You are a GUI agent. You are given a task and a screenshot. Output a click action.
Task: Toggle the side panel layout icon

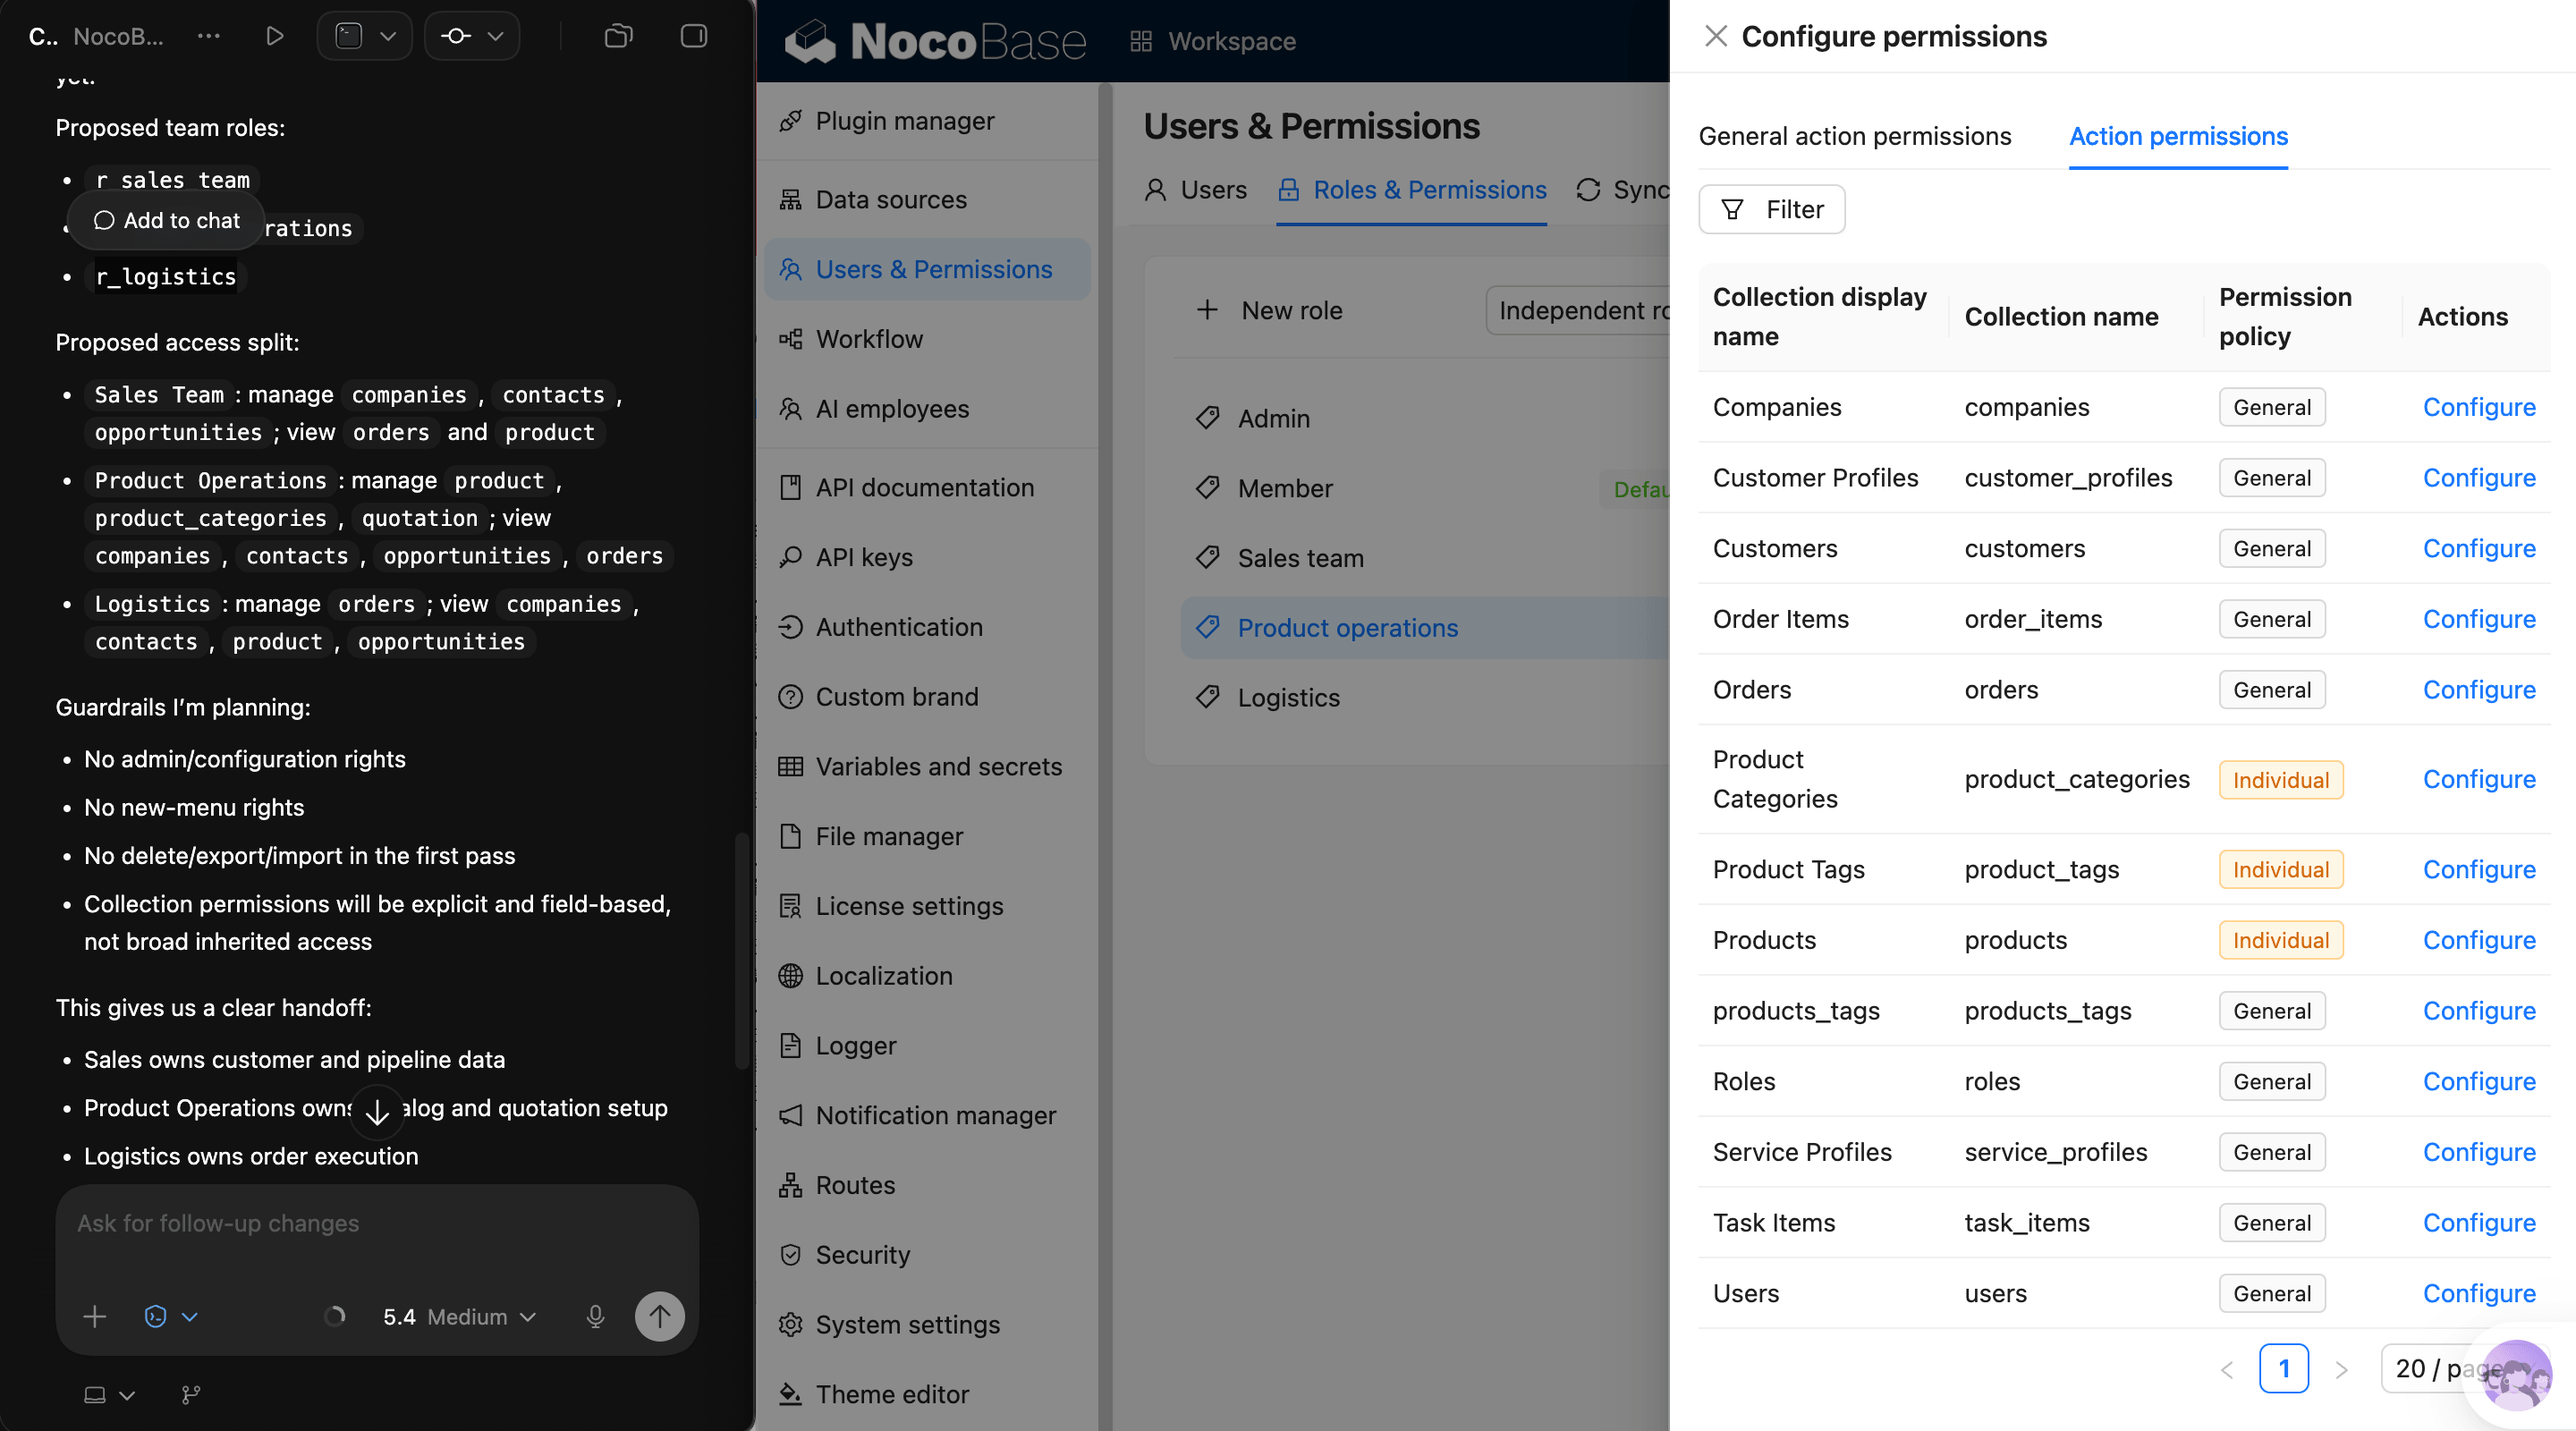pos(692,36)
